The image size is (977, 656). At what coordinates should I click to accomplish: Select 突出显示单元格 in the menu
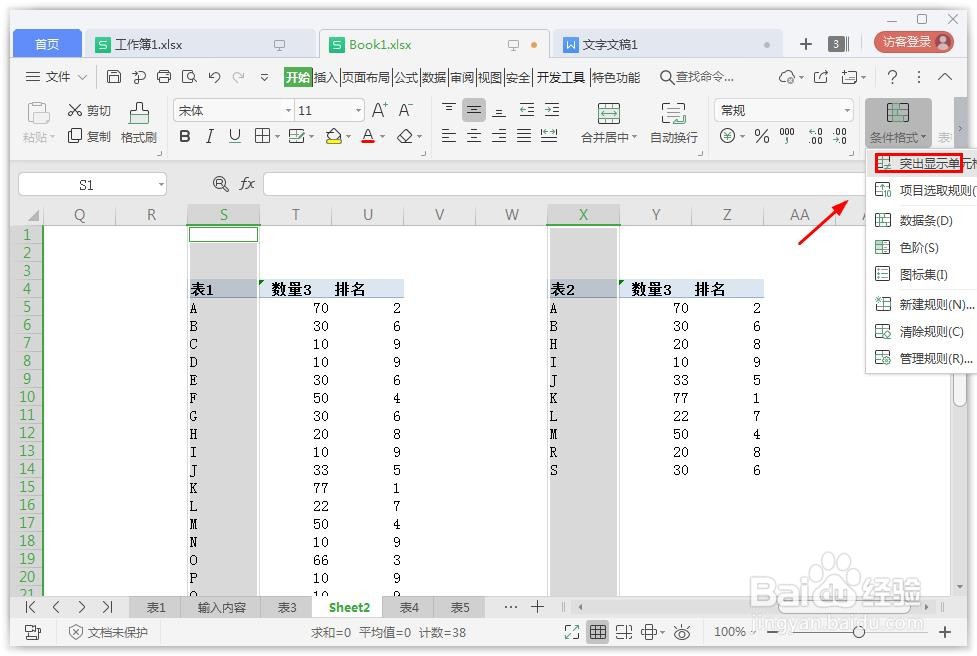[928, 163]
